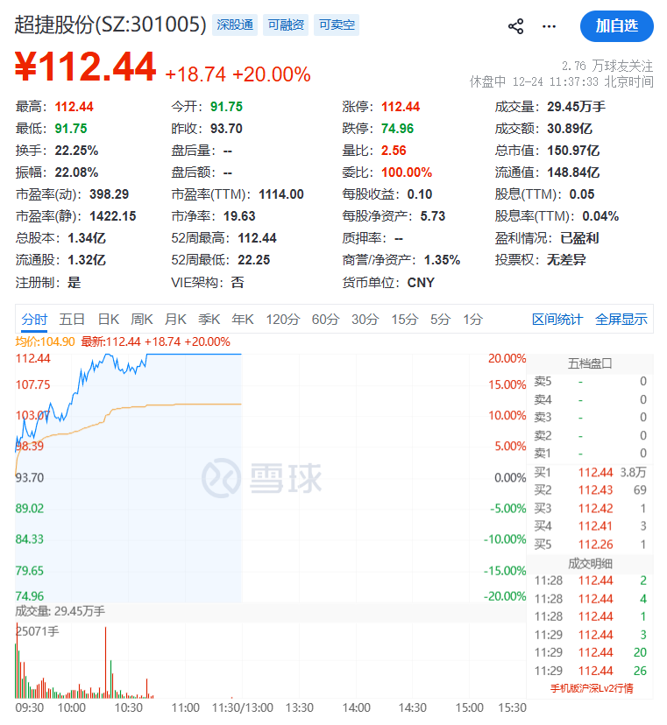Screen dimensions: 667x725
Task: Switch to the 分时 chart tab
Action: 34,319
